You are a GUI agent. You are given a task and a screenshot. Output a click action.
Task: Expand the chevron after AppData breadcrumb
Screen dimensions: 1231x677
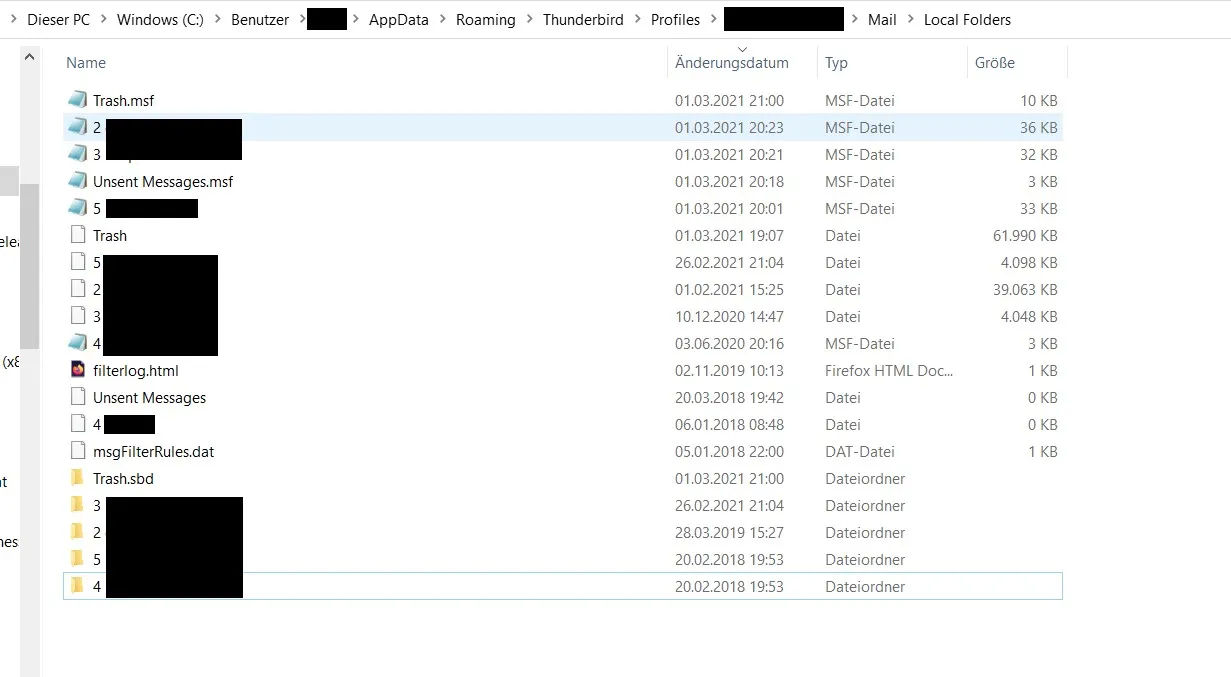click(x=441, y=19)
